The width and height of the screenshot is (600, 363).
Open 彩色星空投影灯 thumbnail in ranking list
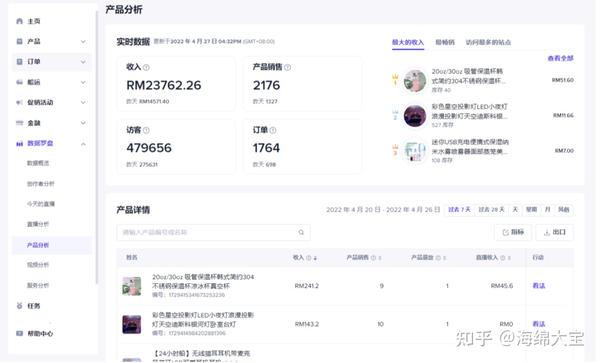point(415,116)
